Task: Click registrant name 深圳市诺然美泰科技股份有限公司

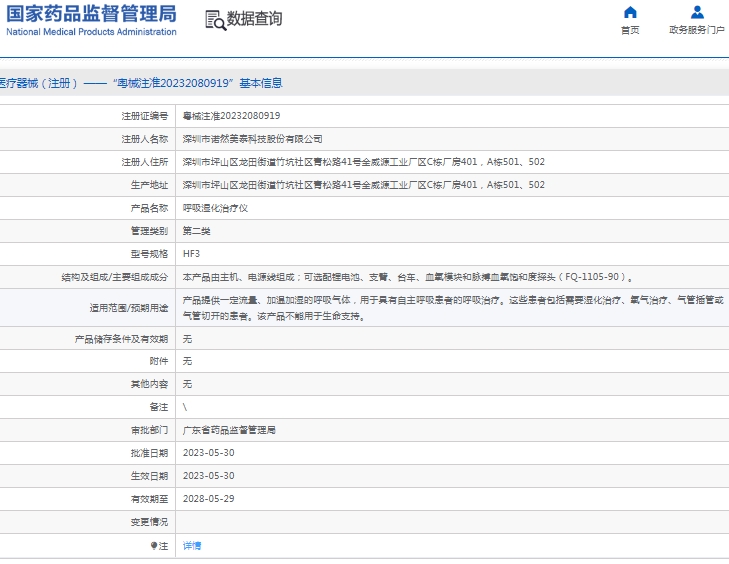Action: coord(252,139)
